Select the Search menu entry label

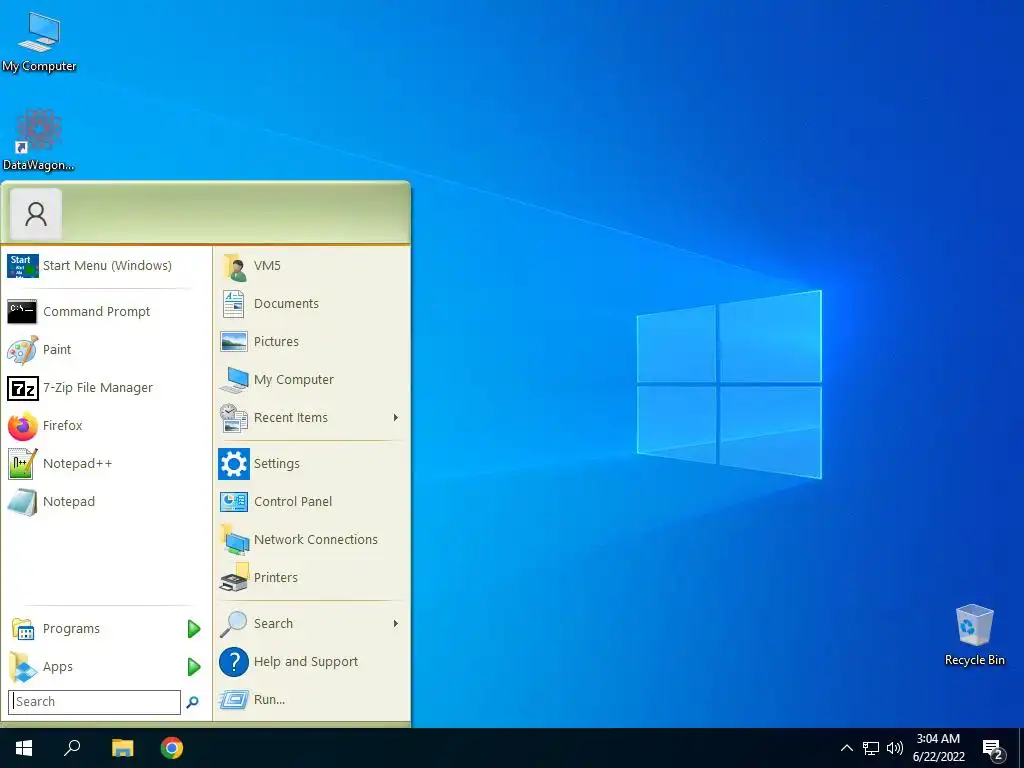click(x=273, y=624)
